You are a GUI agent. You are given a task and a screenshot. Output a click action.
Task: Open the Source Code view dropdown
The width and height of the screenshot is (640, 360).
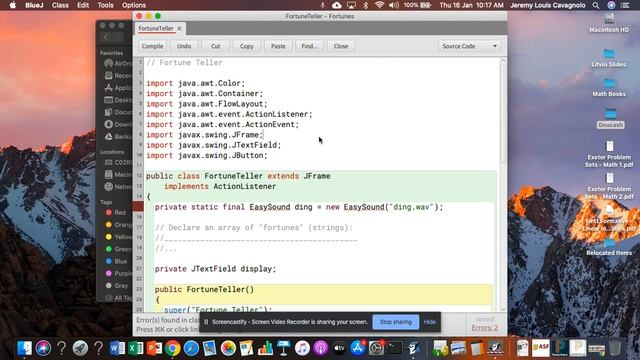[469, 46]
